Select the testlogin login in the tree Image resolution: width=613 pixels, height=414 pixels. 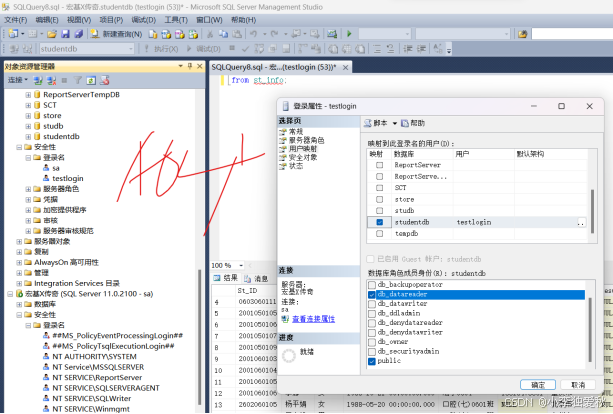click(68, 178)
